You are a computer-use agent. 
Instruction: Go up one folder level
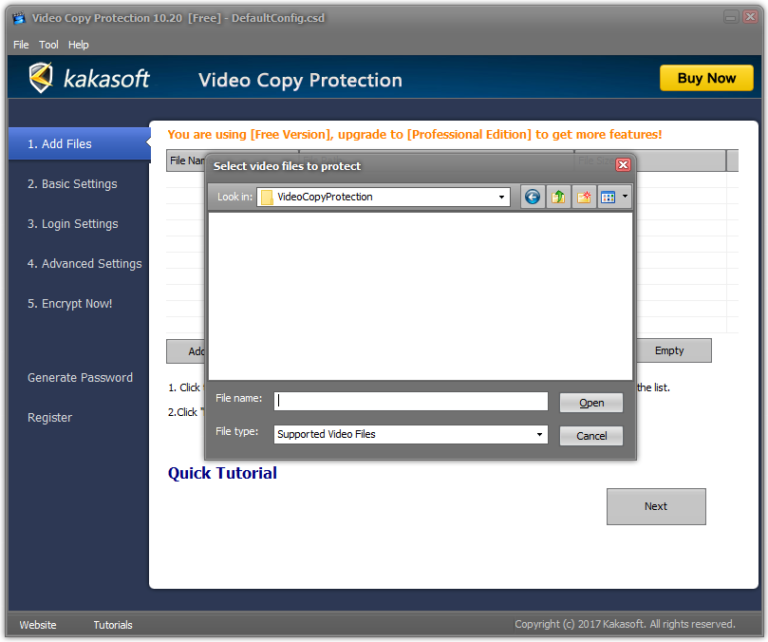[558, 197]
